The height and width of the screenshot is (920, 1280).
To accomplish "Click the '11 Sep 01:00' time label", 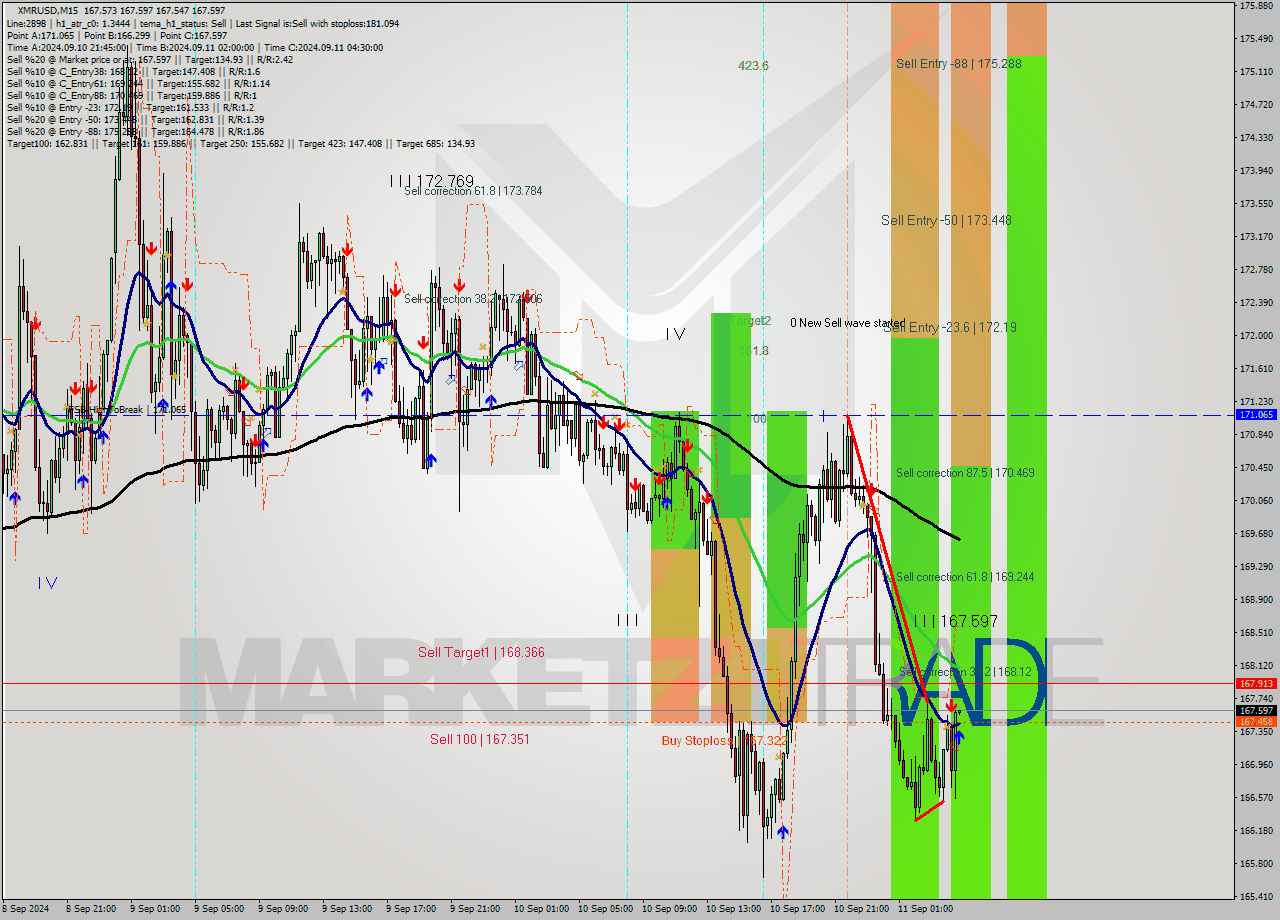I will point(925,909).
